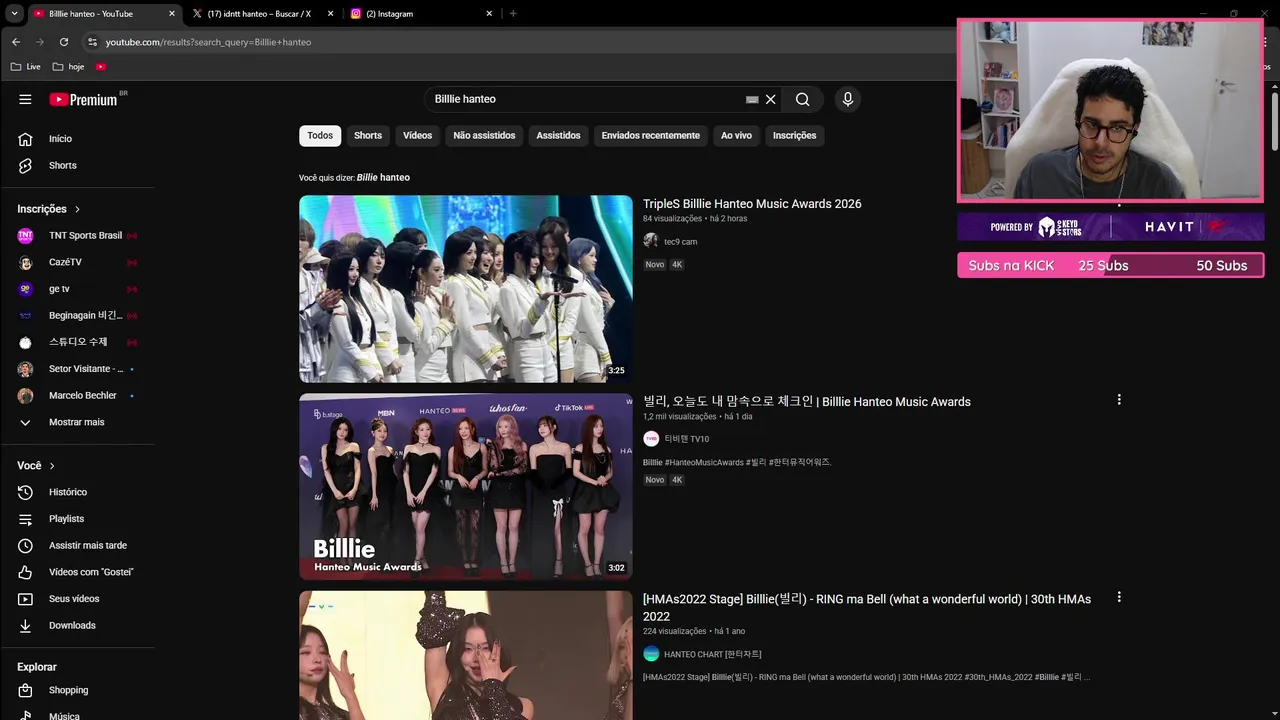The width and height of the screenshot is (1280, 720).
Task: Open the on-screen keyboard icon in search
Action: (752, 99)
